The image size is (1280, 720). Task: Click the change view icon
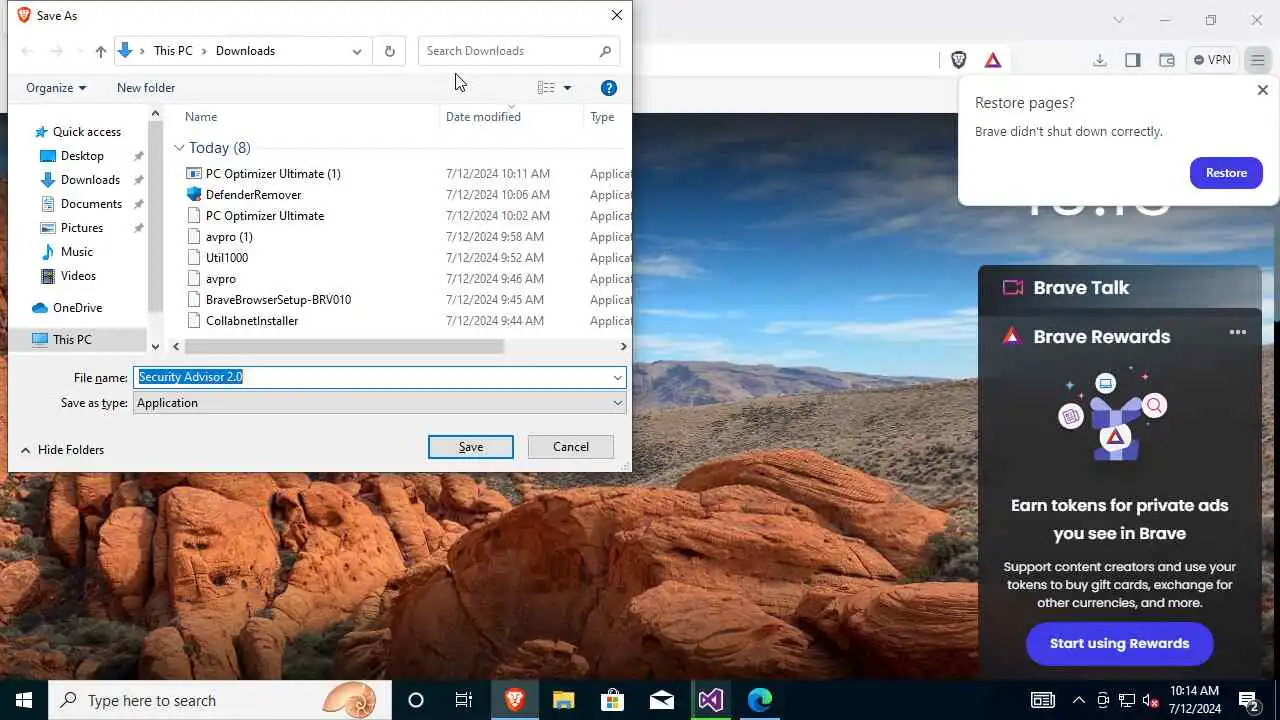point(546,88)
